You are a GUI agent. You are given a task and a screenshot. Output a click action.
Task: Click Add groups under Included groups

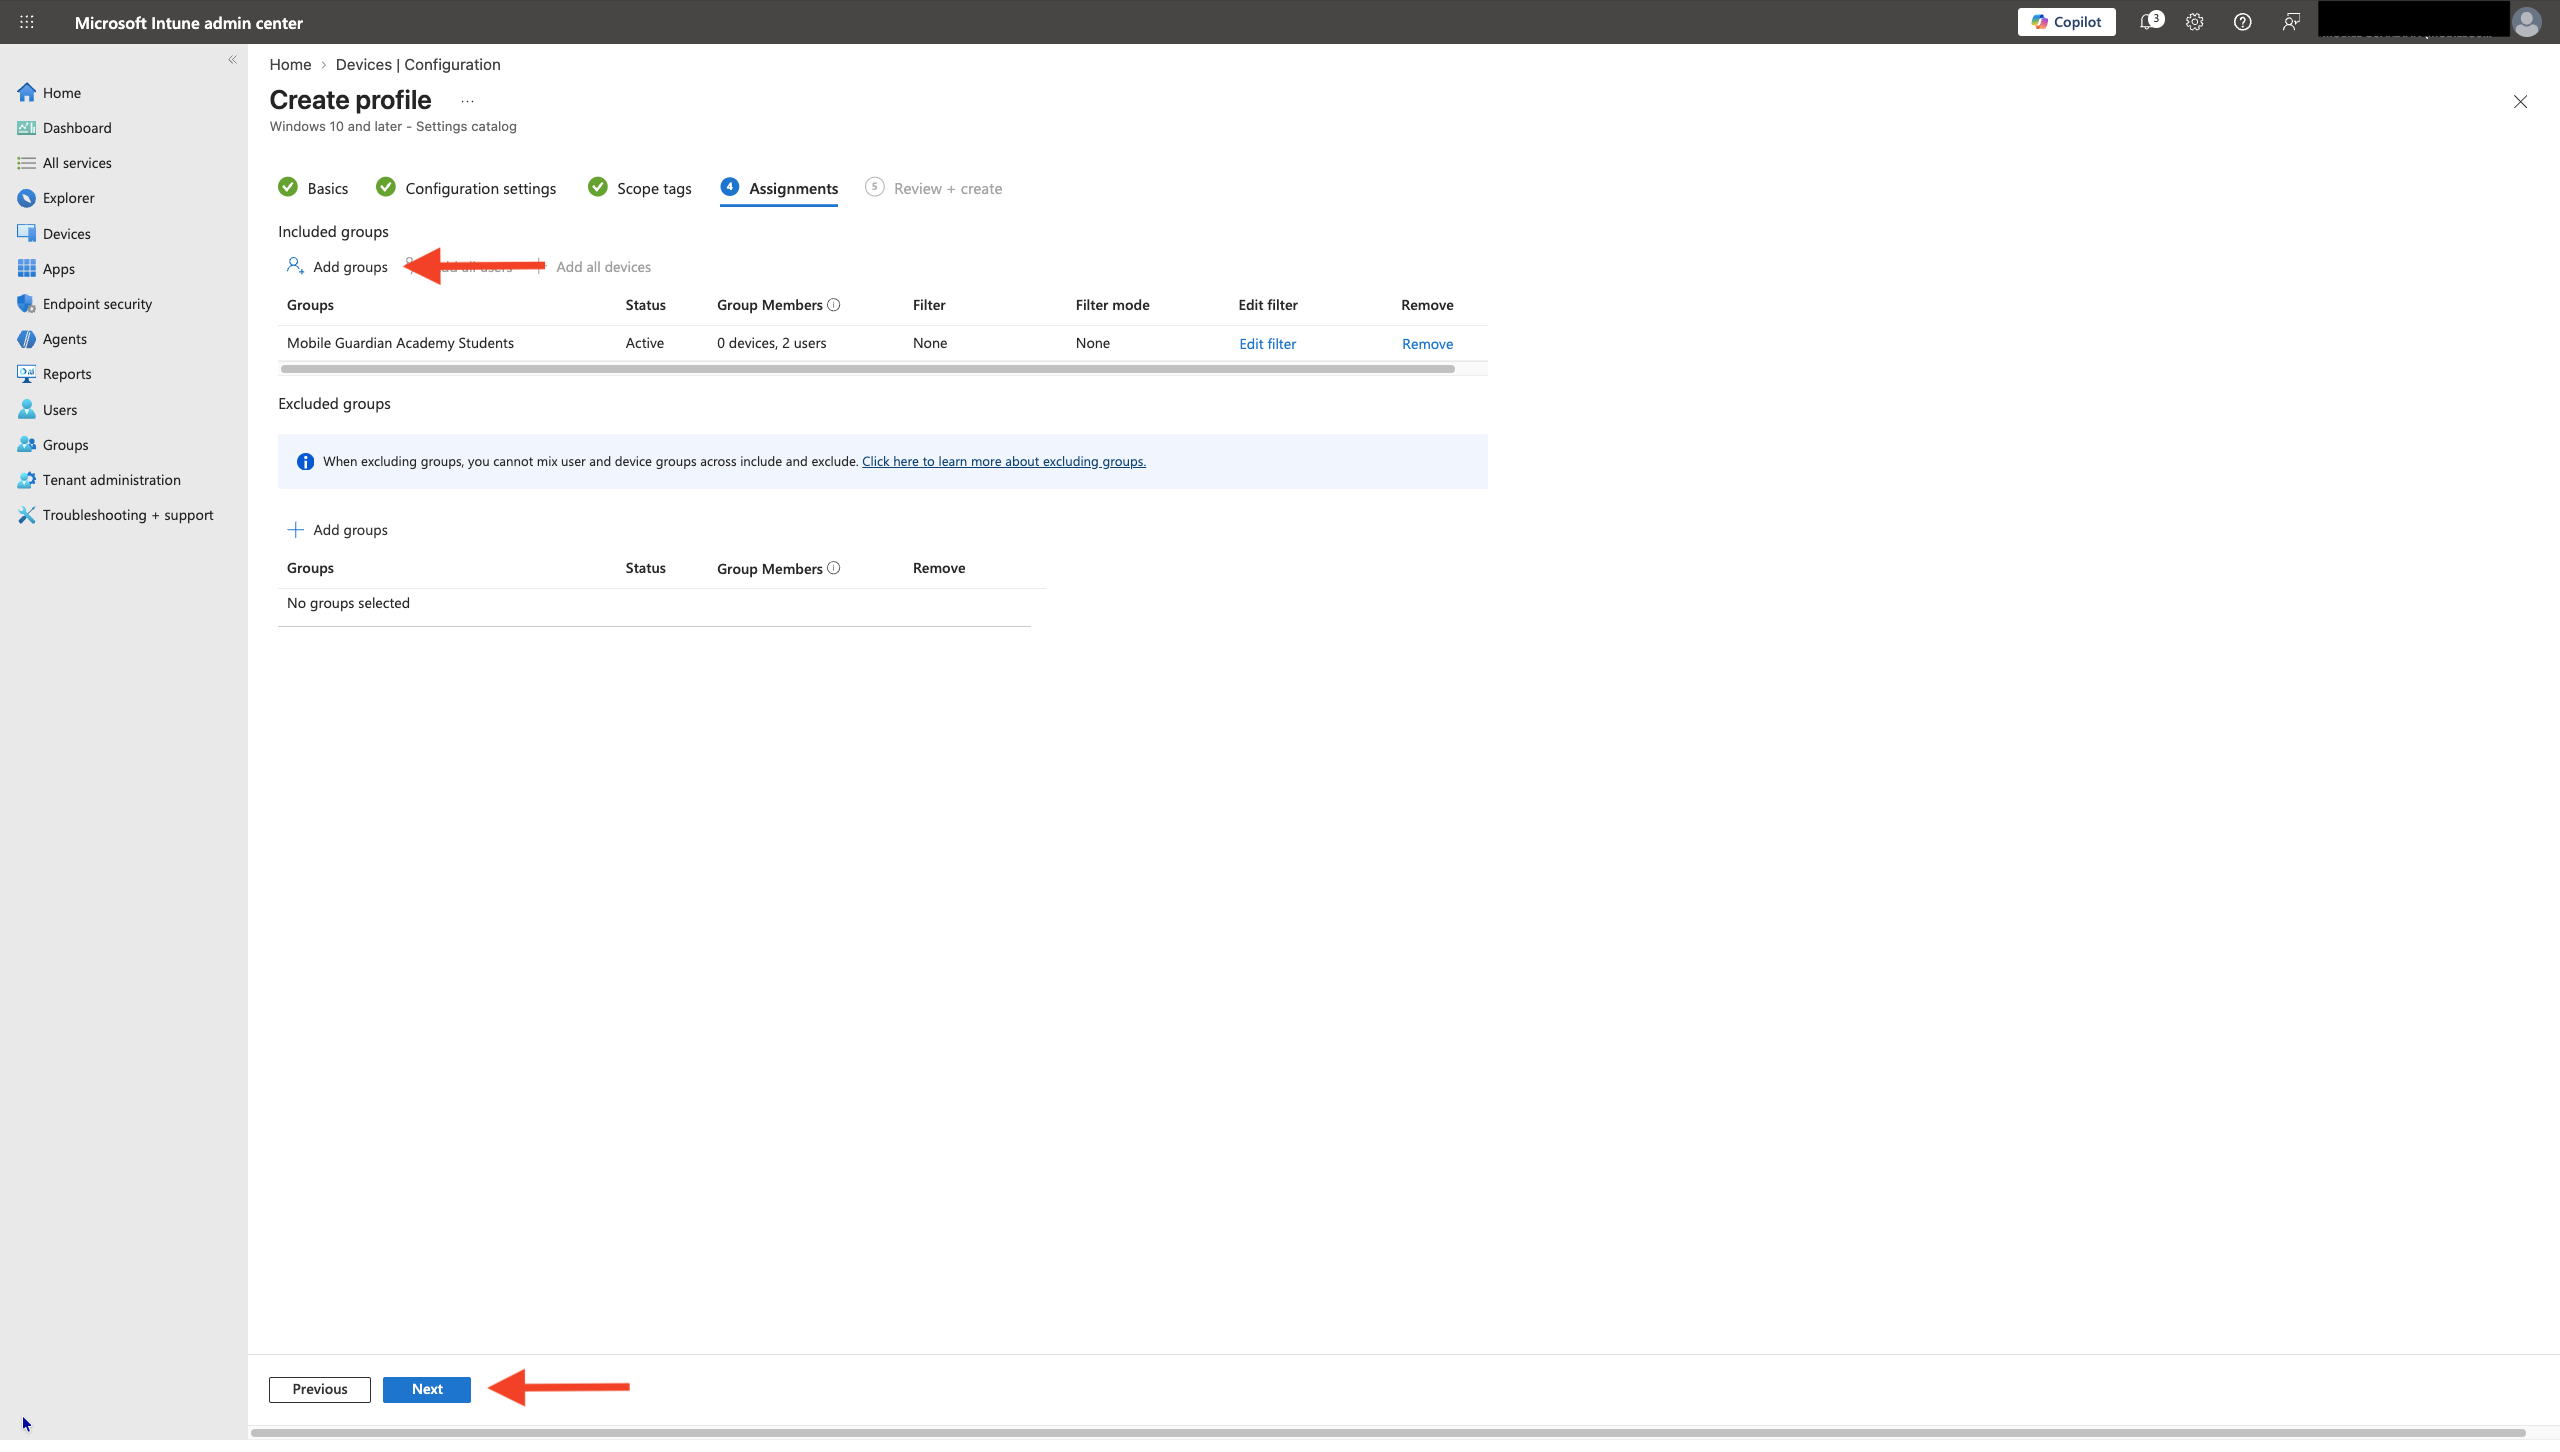(x=337, y=267)
